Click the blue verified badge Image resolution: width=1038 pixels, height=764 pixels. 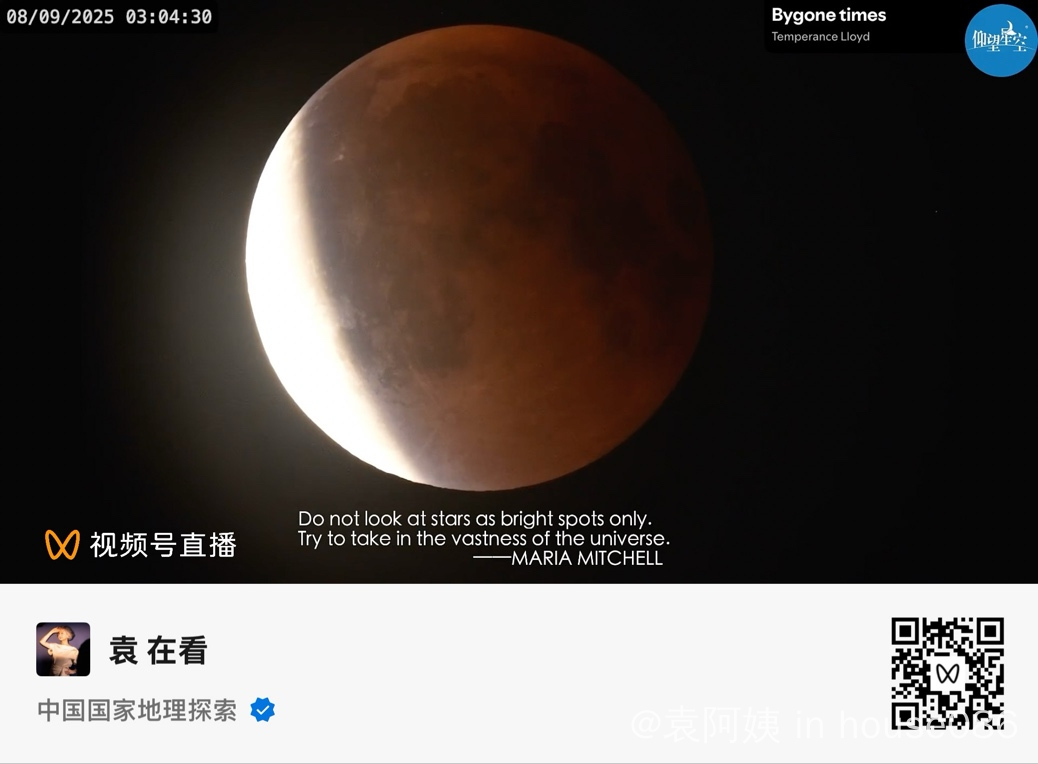click(263, 710)
